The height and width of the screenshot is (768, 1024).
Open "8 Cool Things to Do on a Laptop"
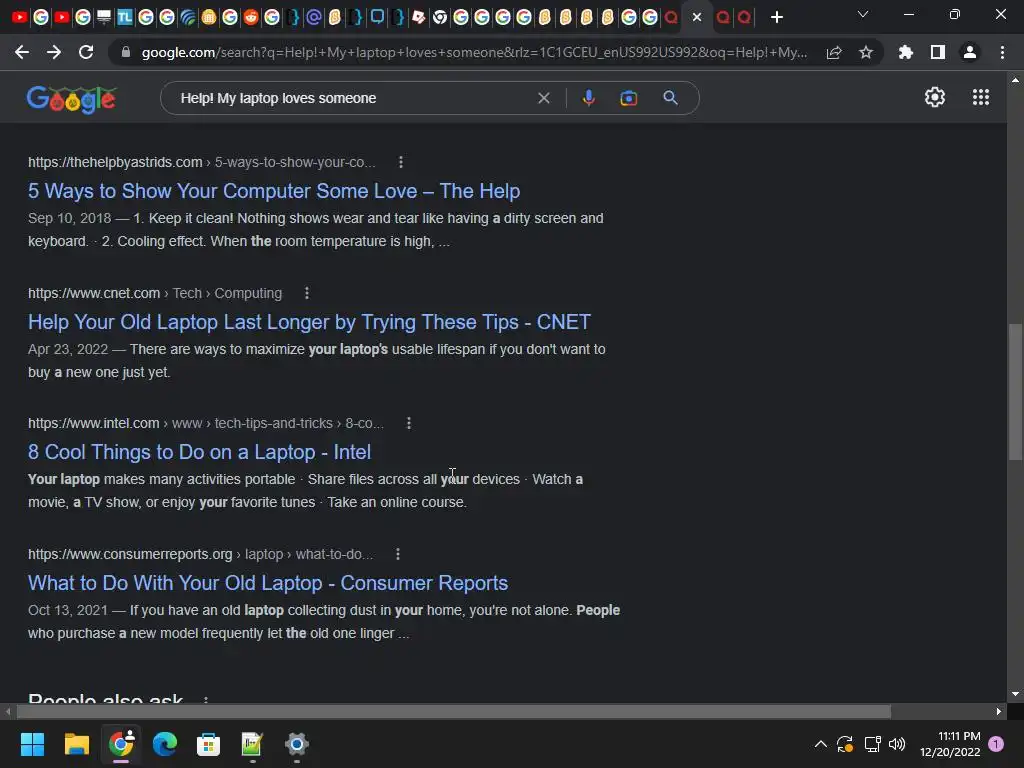[199, 452]
